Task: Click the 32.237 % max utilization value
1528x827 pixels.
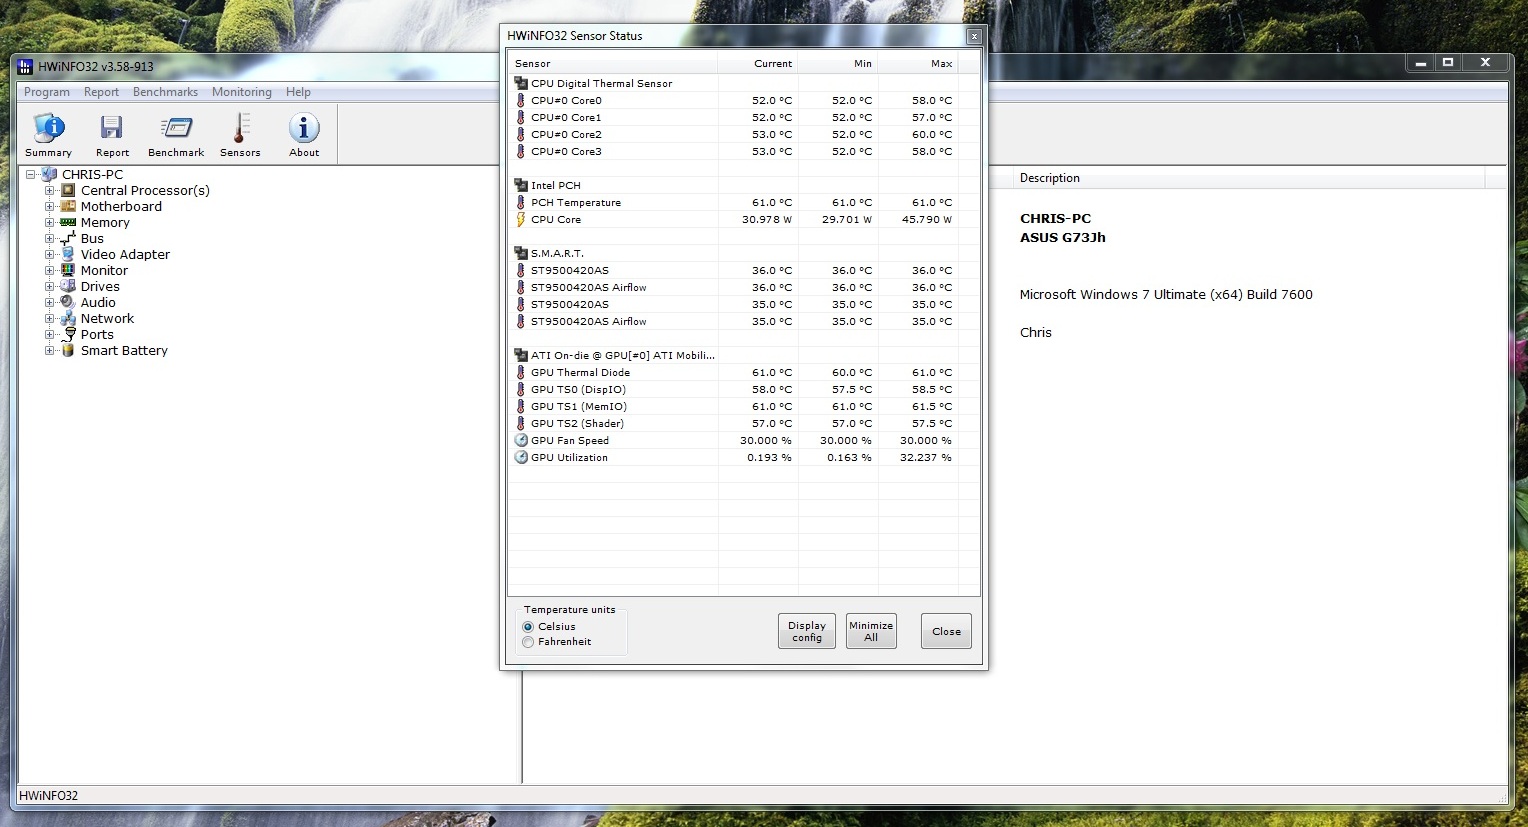Action: pos(926,457)
